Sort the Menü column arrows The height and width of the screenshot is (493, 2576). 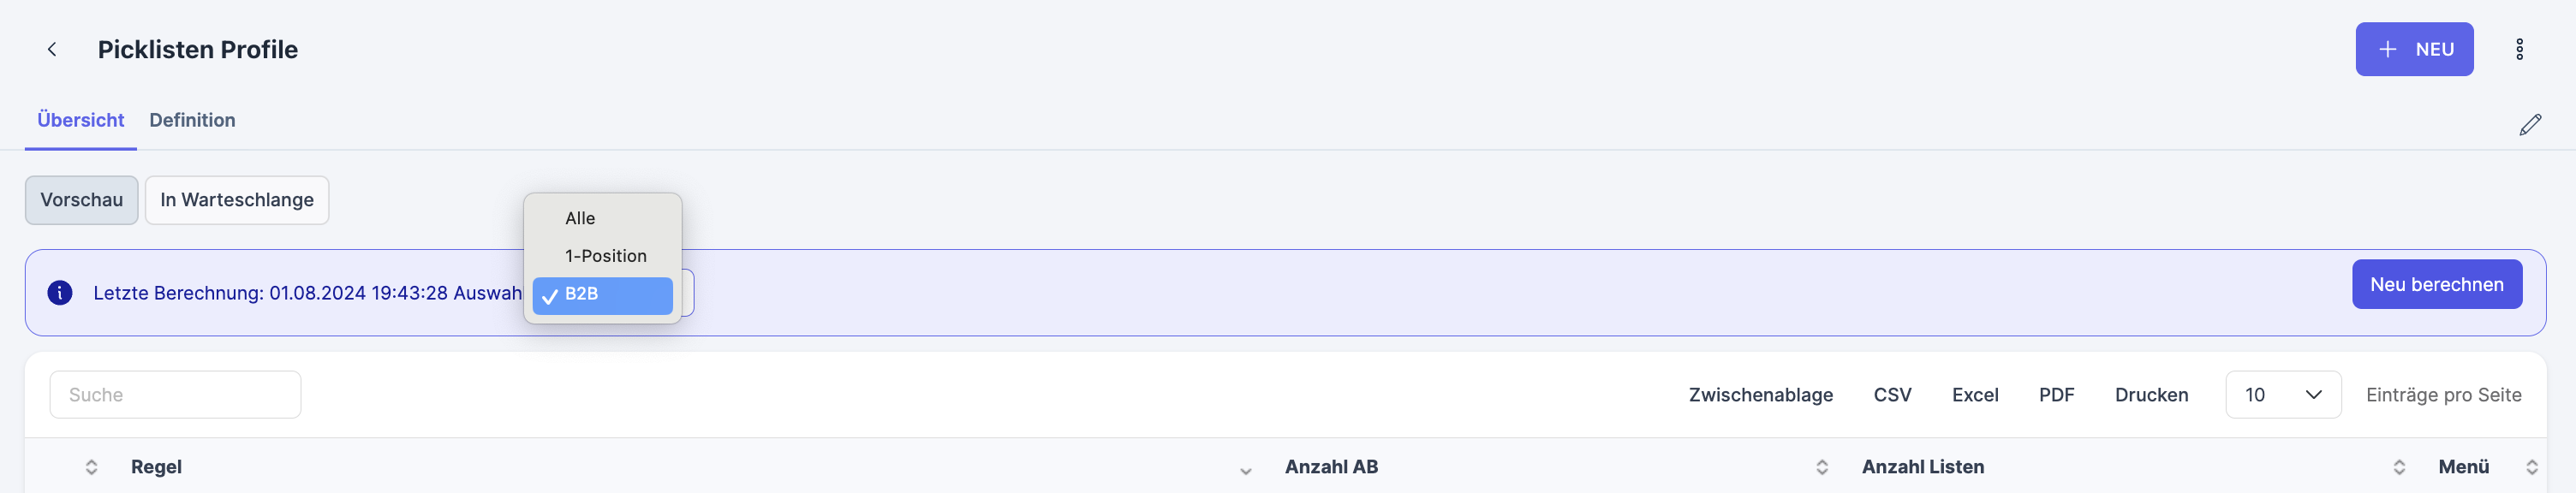[x=2531, y=467]
